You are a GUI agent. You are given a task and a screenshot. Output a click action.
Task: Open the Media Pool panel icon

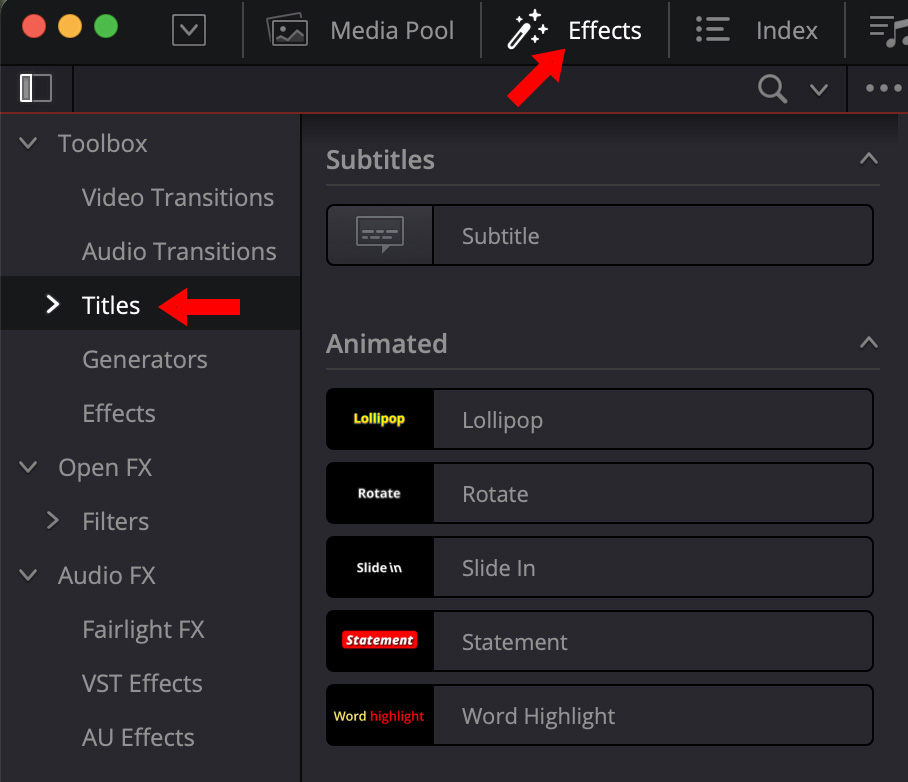(x=288, y=30)
